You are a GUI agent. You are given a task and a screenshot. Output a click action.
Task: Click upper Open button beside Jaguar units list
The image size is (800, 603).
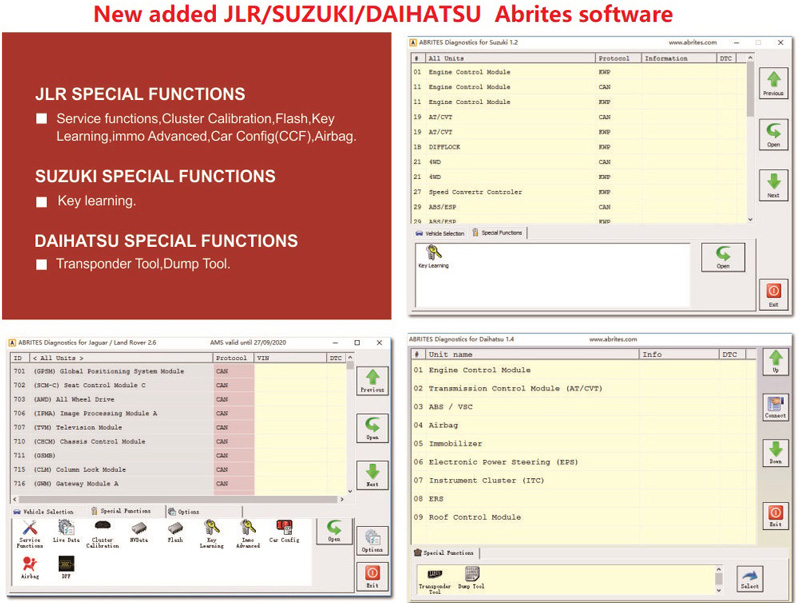(372, 428)
